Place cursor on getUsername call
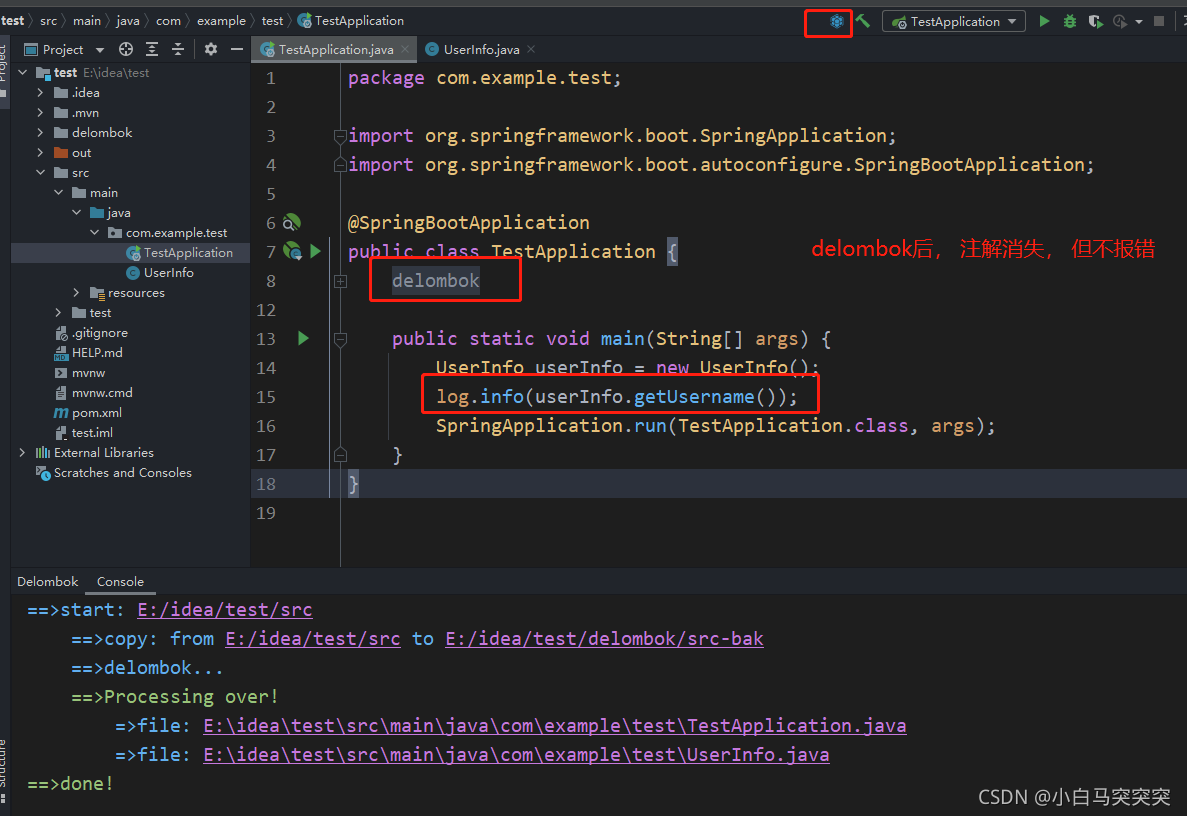Image resolution: width=1187 pixels, height=816 pixels. click(693, 397)
